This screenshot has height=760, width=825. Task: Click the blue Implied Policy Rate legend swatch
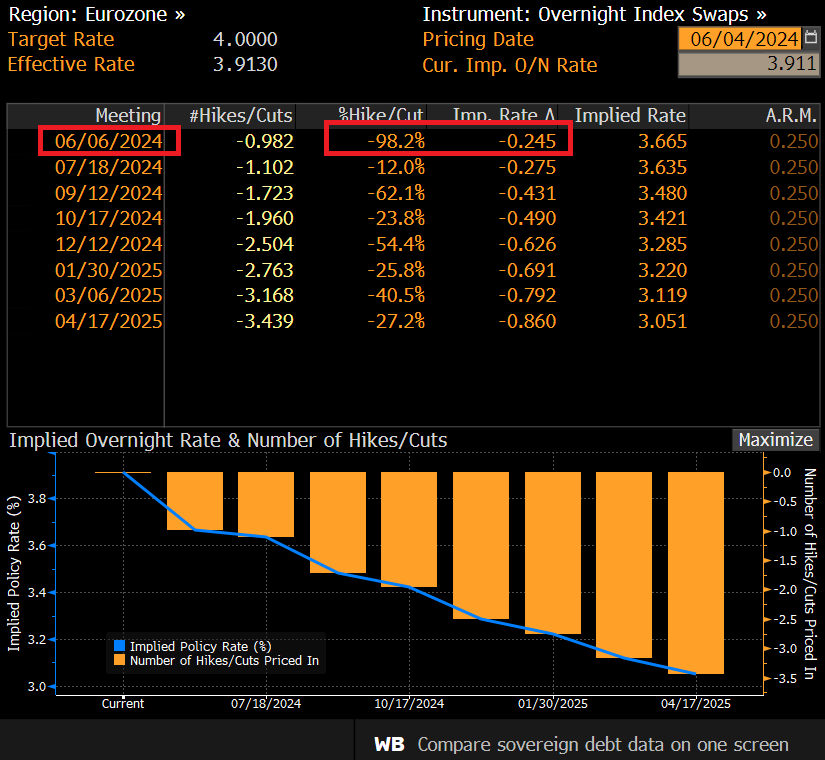(119, 646)
